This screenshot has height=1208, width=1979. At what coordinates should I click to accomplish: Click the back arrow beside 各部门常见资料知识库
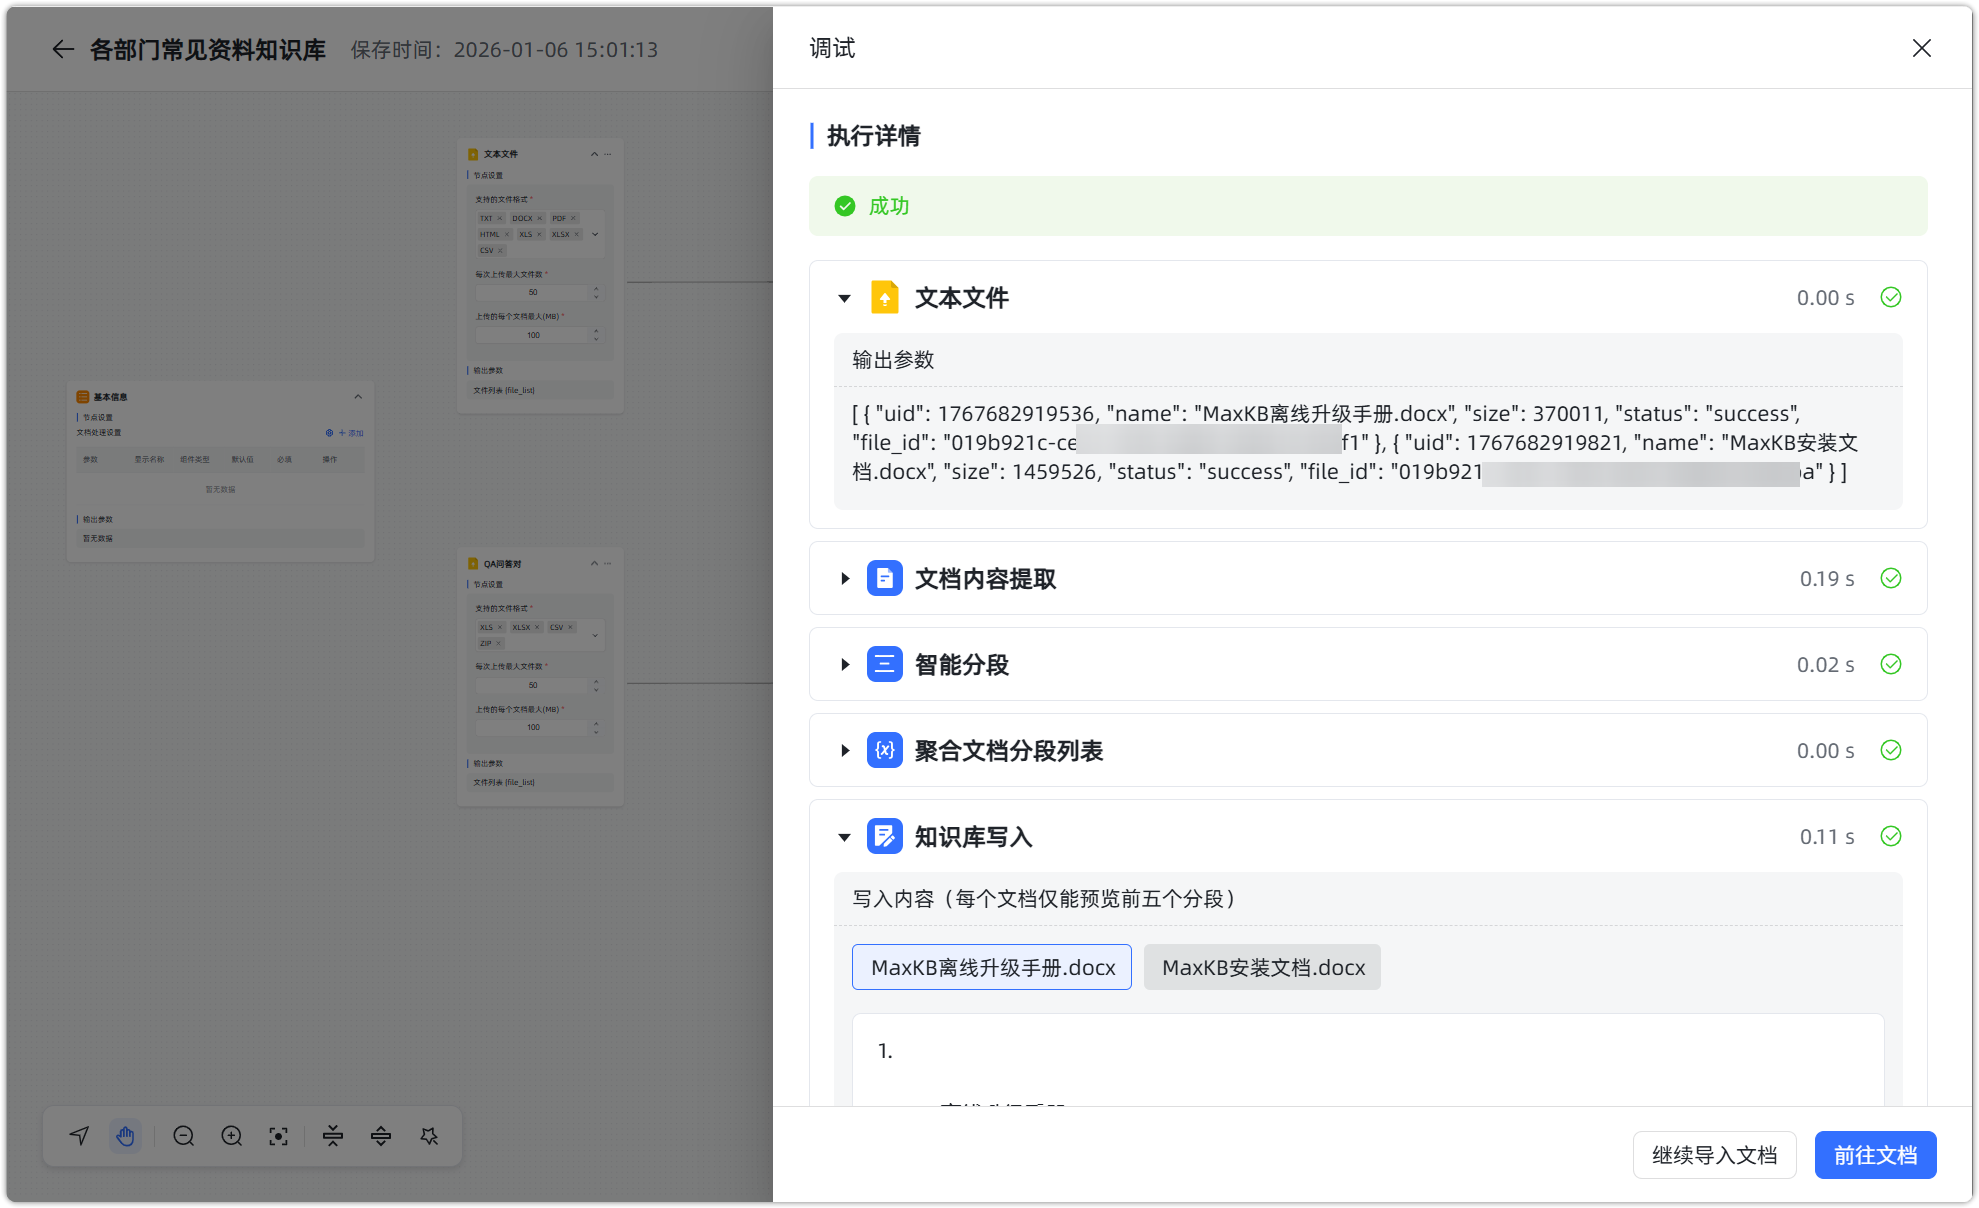click(62, 49)
